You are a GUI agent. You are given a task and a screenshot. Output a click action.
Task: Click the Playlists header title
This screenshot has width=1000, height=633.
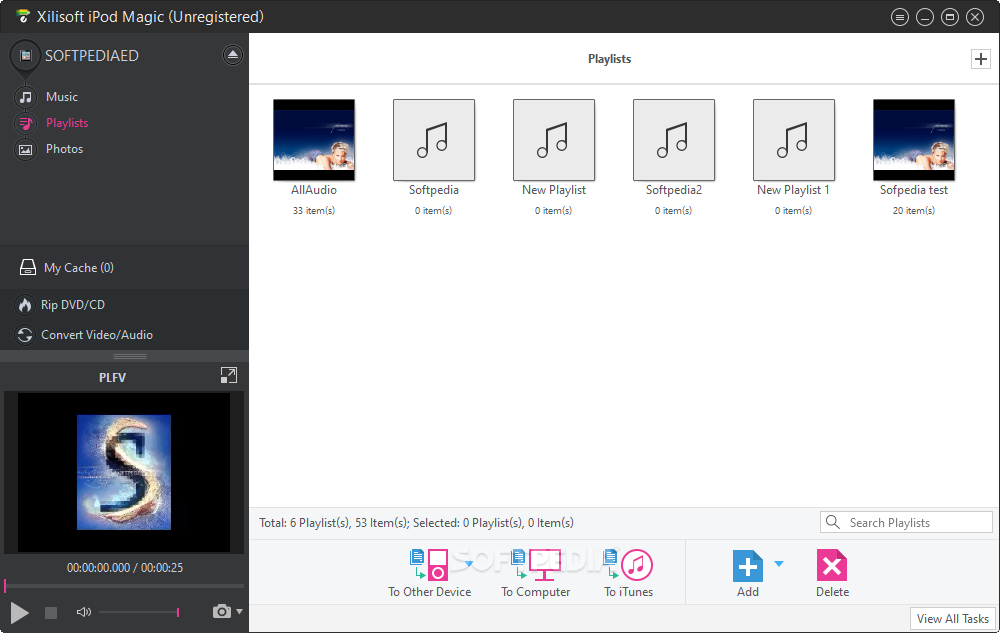[x=609, y=59]
